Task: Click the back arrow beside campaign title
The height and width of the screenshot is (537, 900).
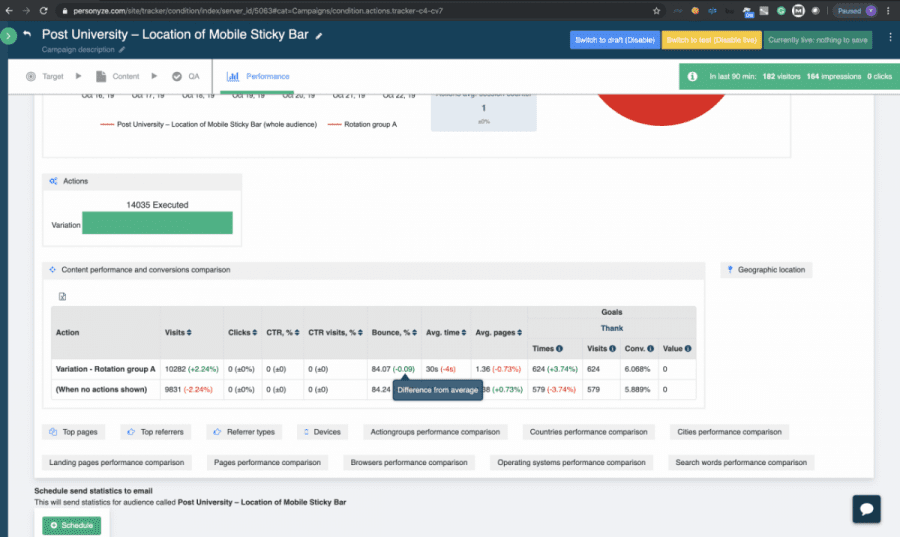Action: pyautogui.click(x=27, y=35)
